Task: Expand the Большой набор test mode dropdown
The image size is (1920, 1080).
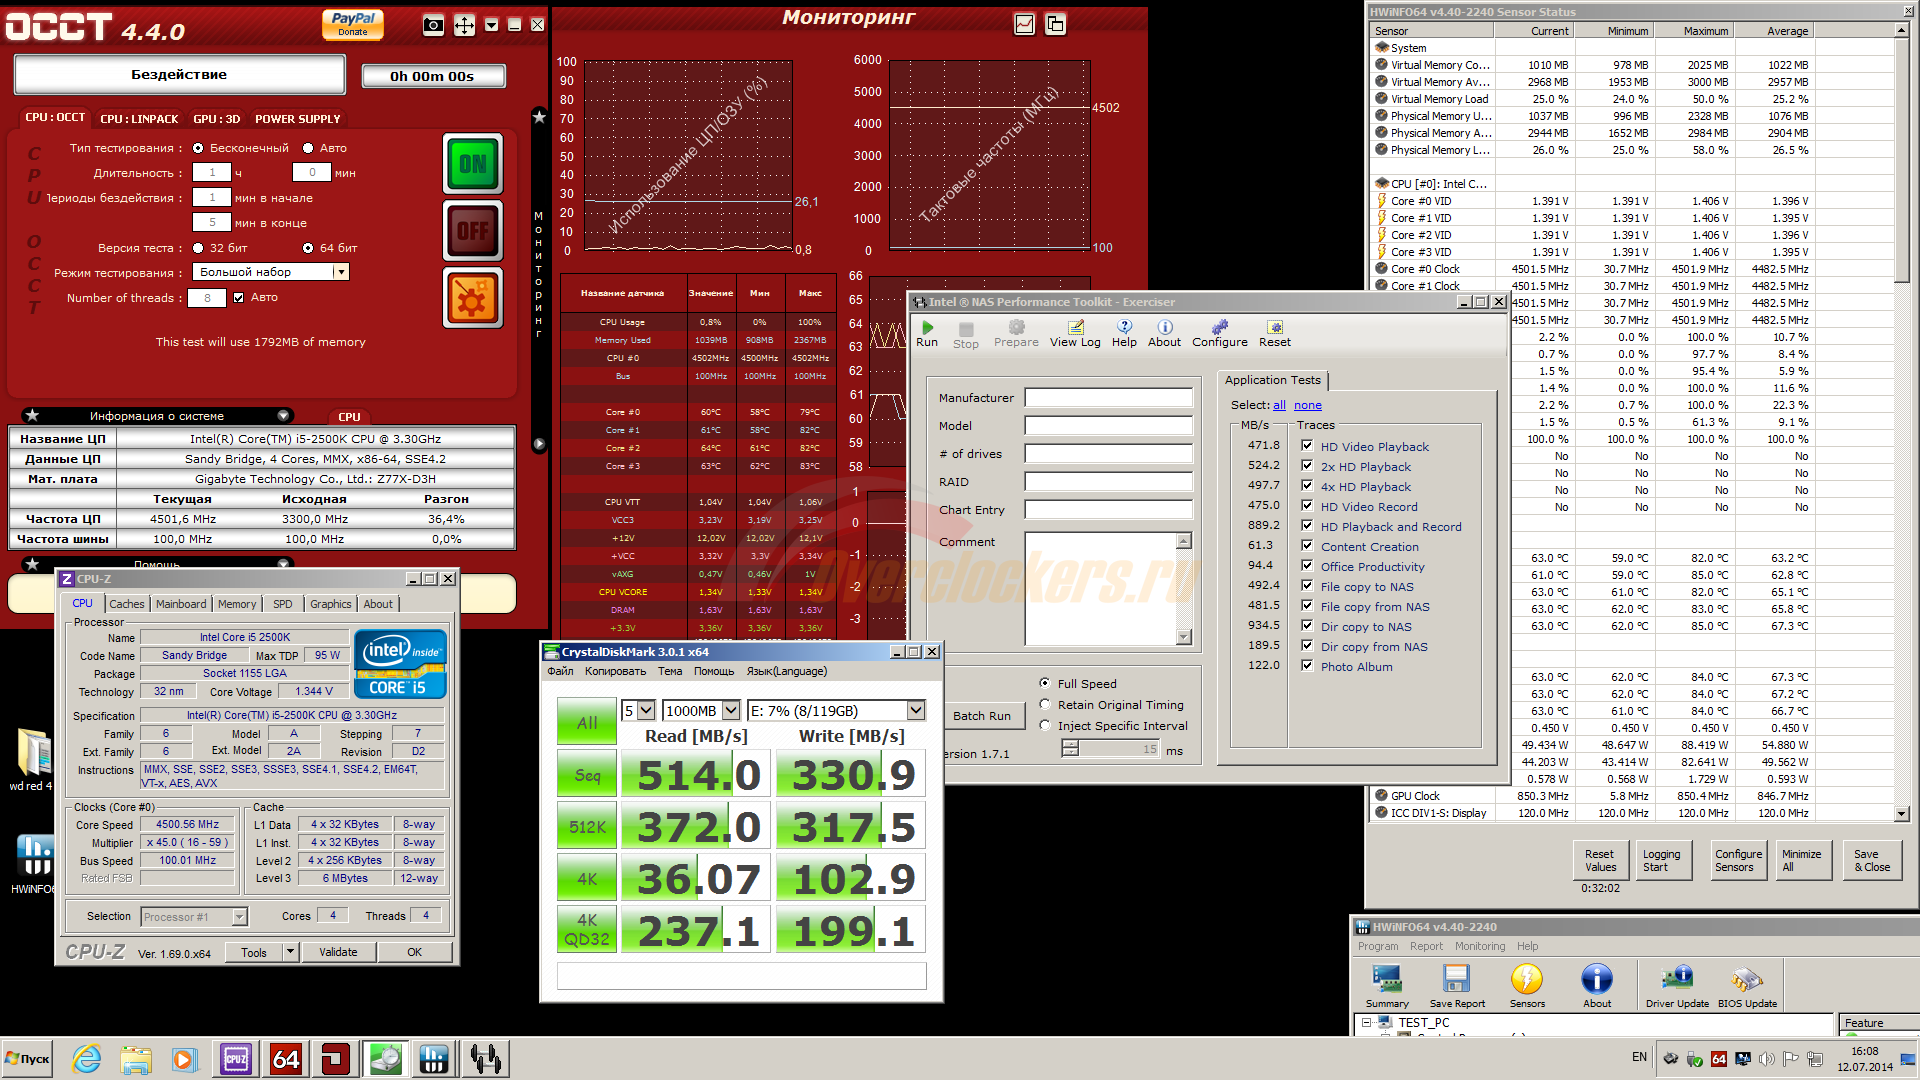Action: point(341,272)
